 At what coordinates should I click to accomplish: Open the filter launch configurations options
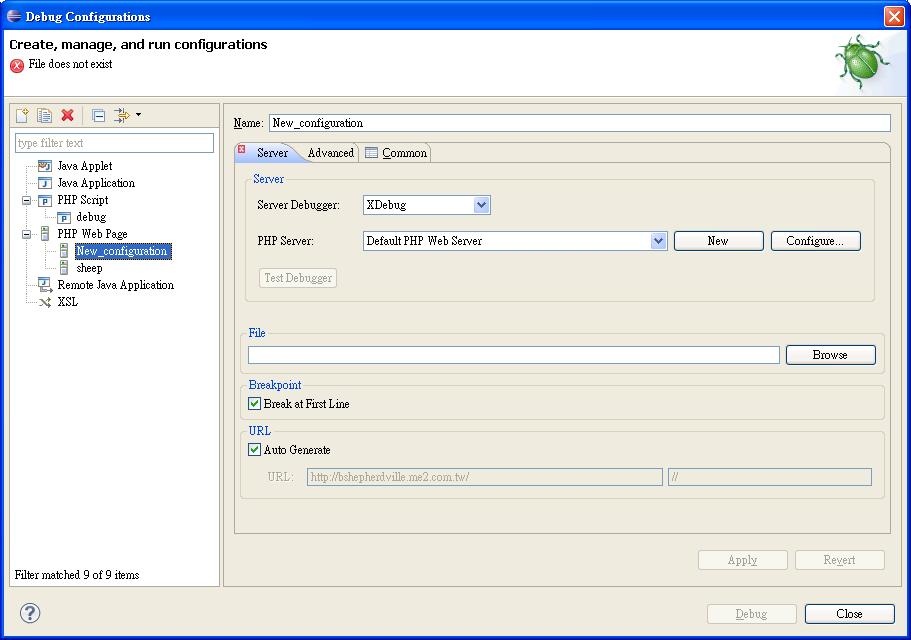coord(123,115)
